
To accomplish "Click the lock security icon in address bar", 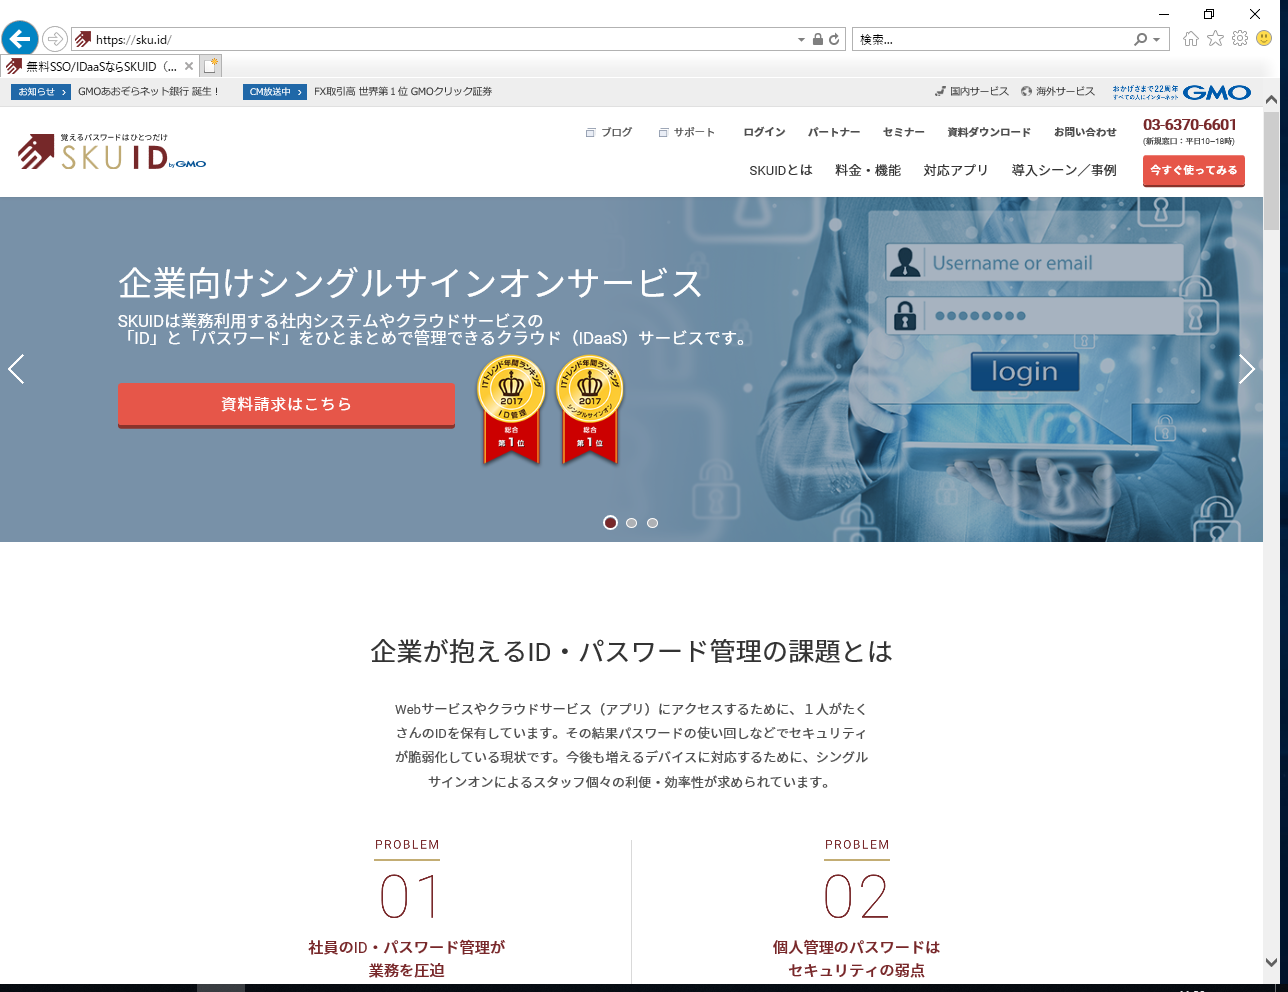I will [818, 39].
